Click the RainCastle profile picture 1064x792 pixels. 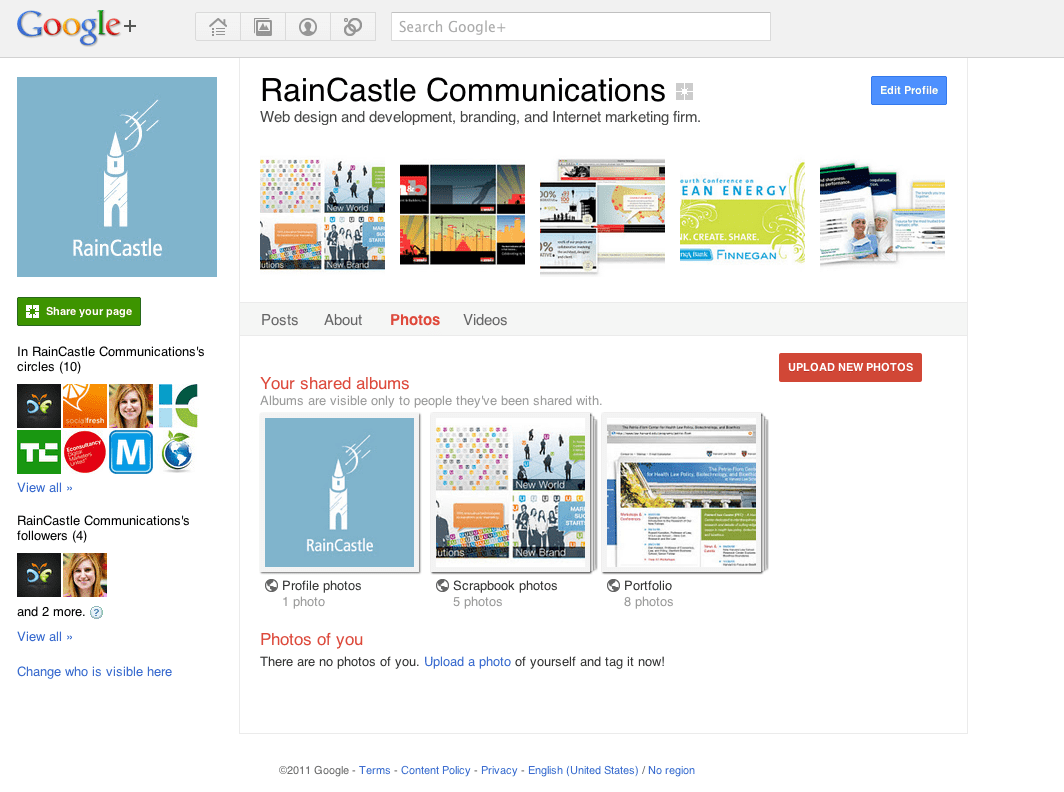pos(117,176)
